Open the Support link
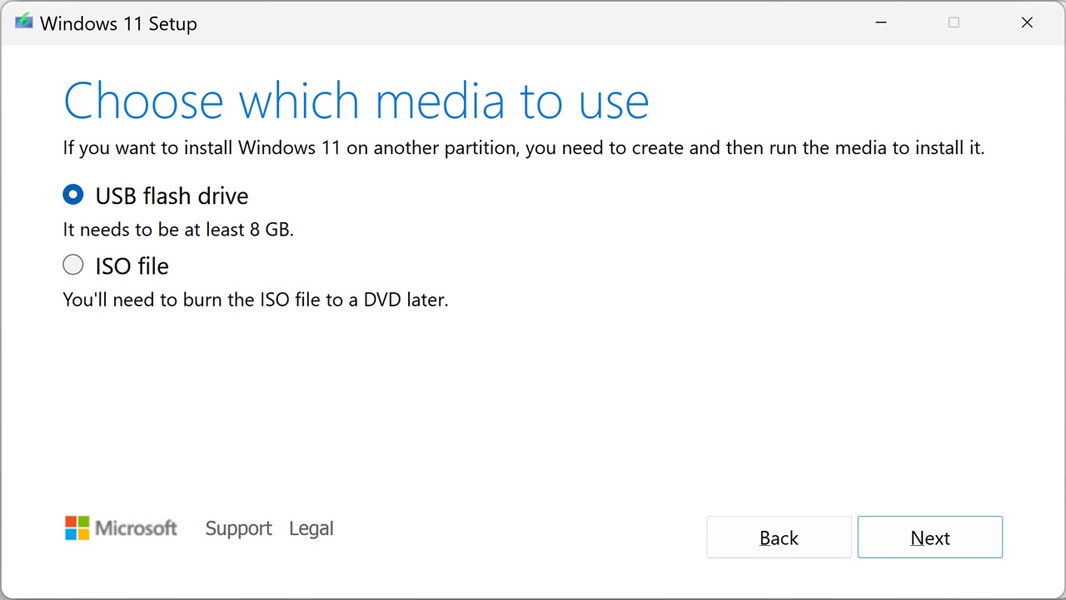The height and width of the screenshot is (600, 1066). pos(238,528)
